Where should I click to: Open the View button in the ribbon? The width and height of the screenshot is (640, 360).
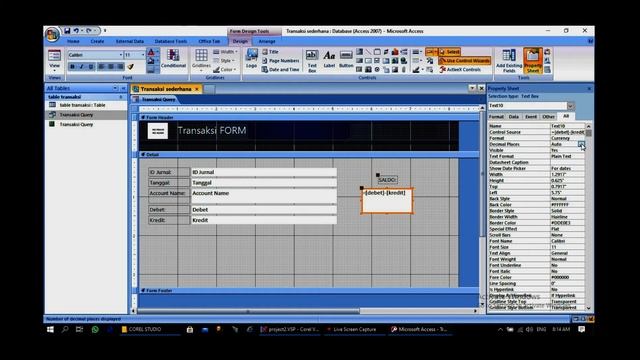click(x=54, y=60)
